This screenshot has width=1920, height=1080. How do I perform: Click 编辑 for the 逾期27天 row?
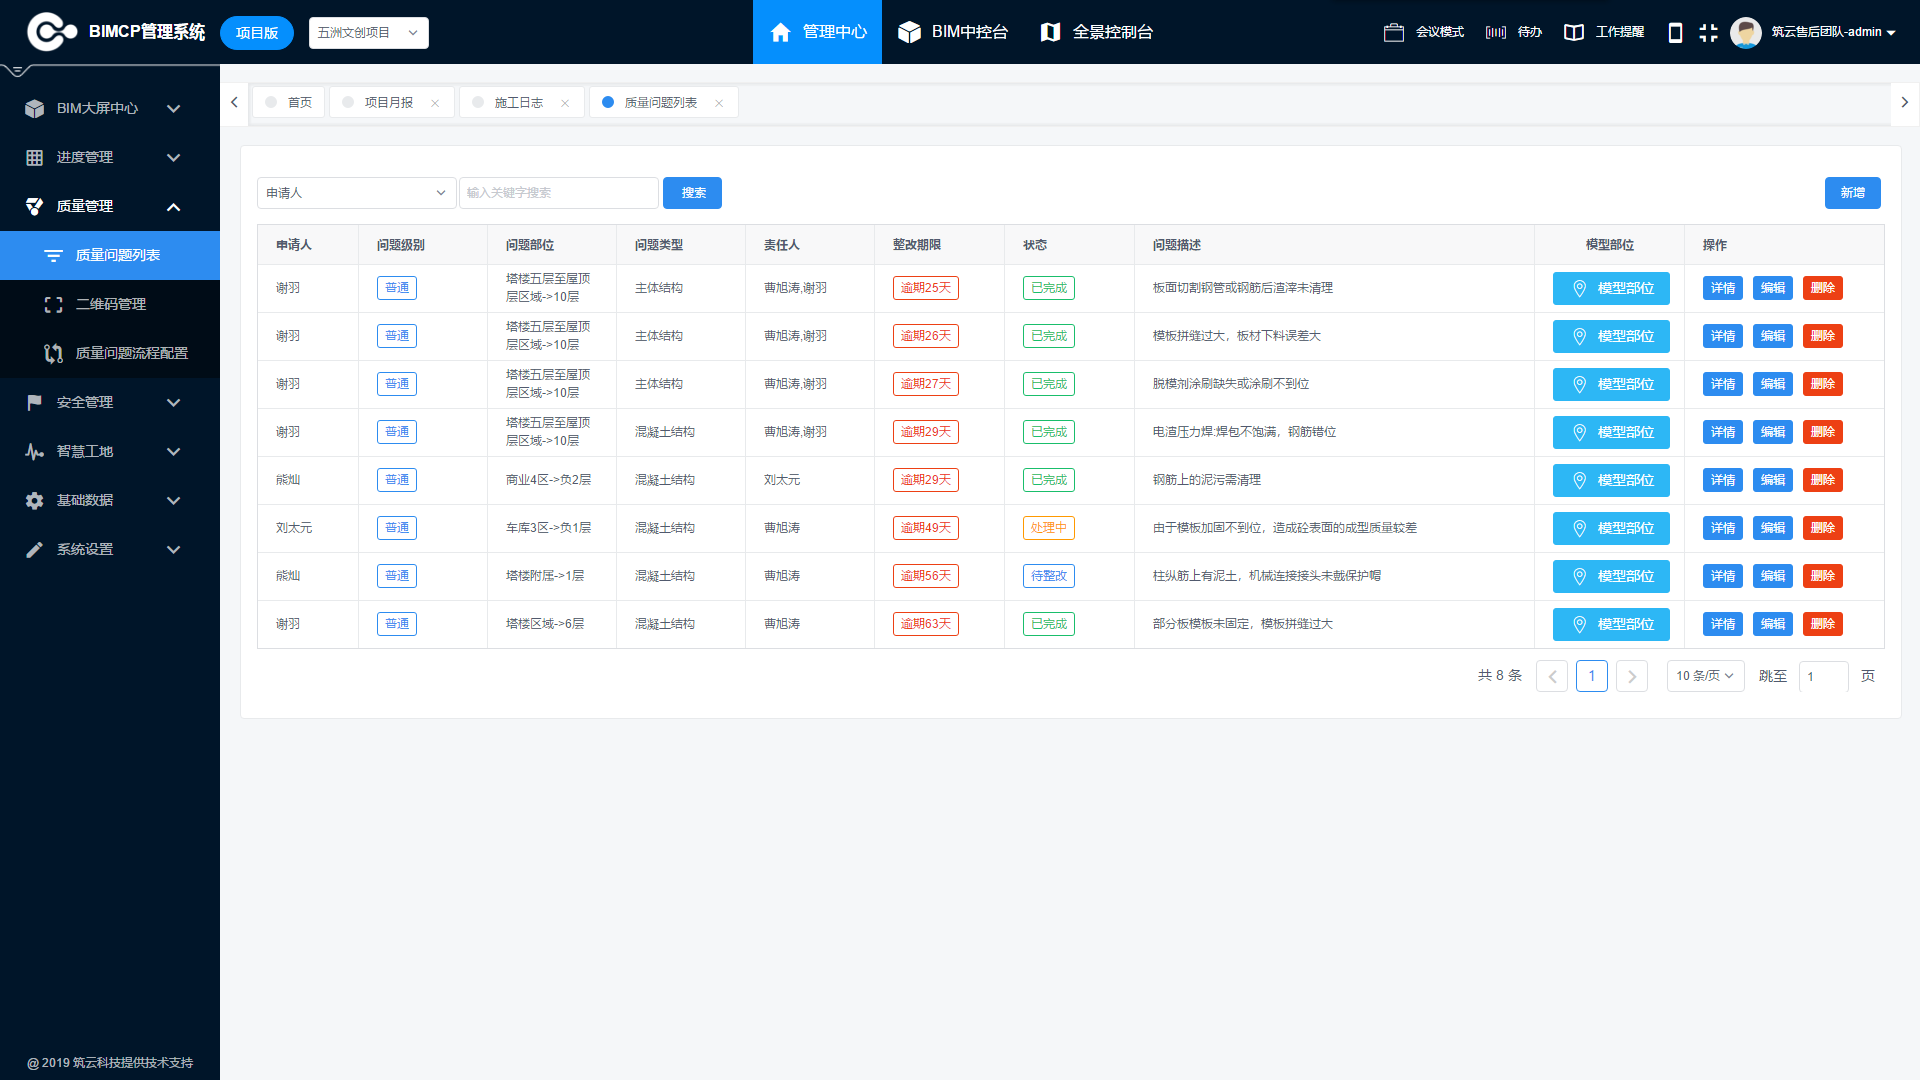point(1773,384)
